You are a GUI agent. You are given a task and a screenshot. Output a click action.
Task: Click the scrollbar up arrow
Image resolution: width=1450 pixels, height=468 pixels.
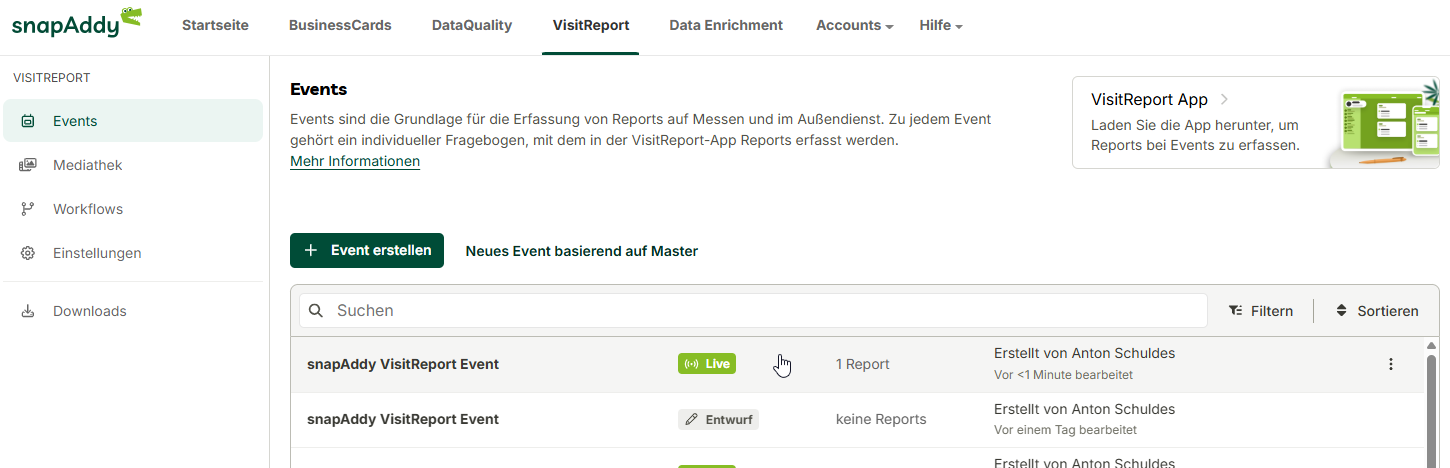pos(1432,345)
